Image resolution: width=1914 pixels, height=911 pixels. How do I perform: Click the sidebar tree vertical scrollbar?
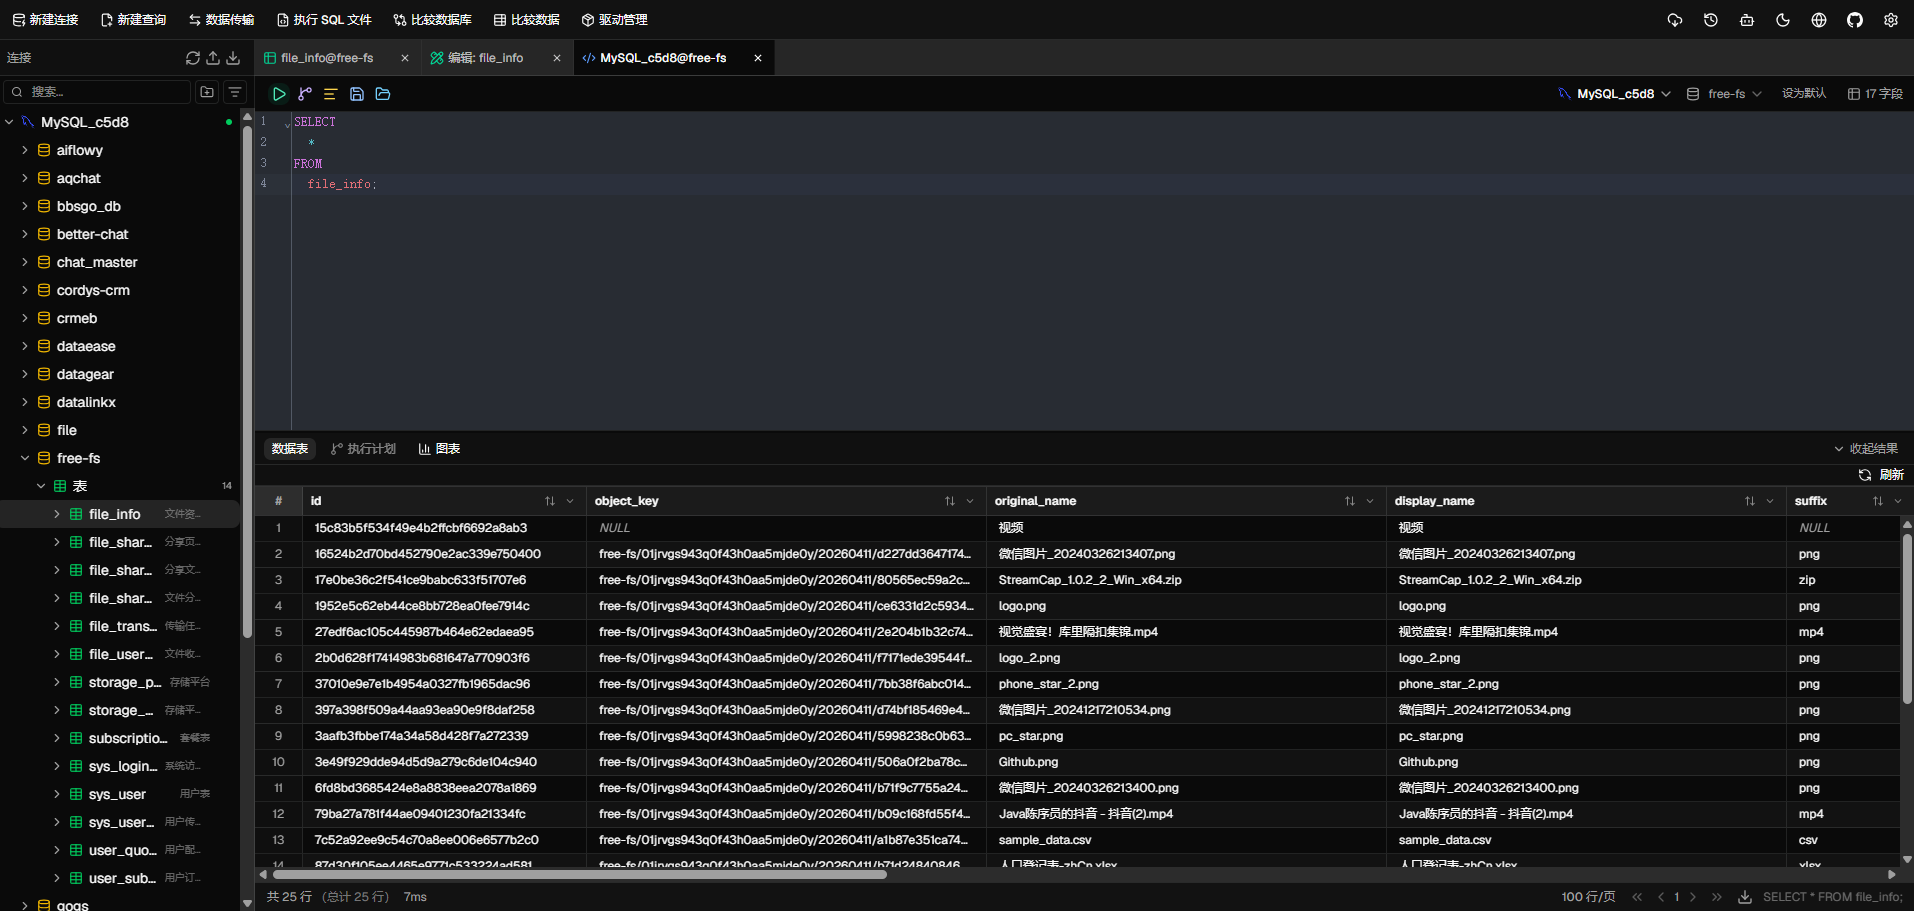pyautogui.click(x=247, y=380)
